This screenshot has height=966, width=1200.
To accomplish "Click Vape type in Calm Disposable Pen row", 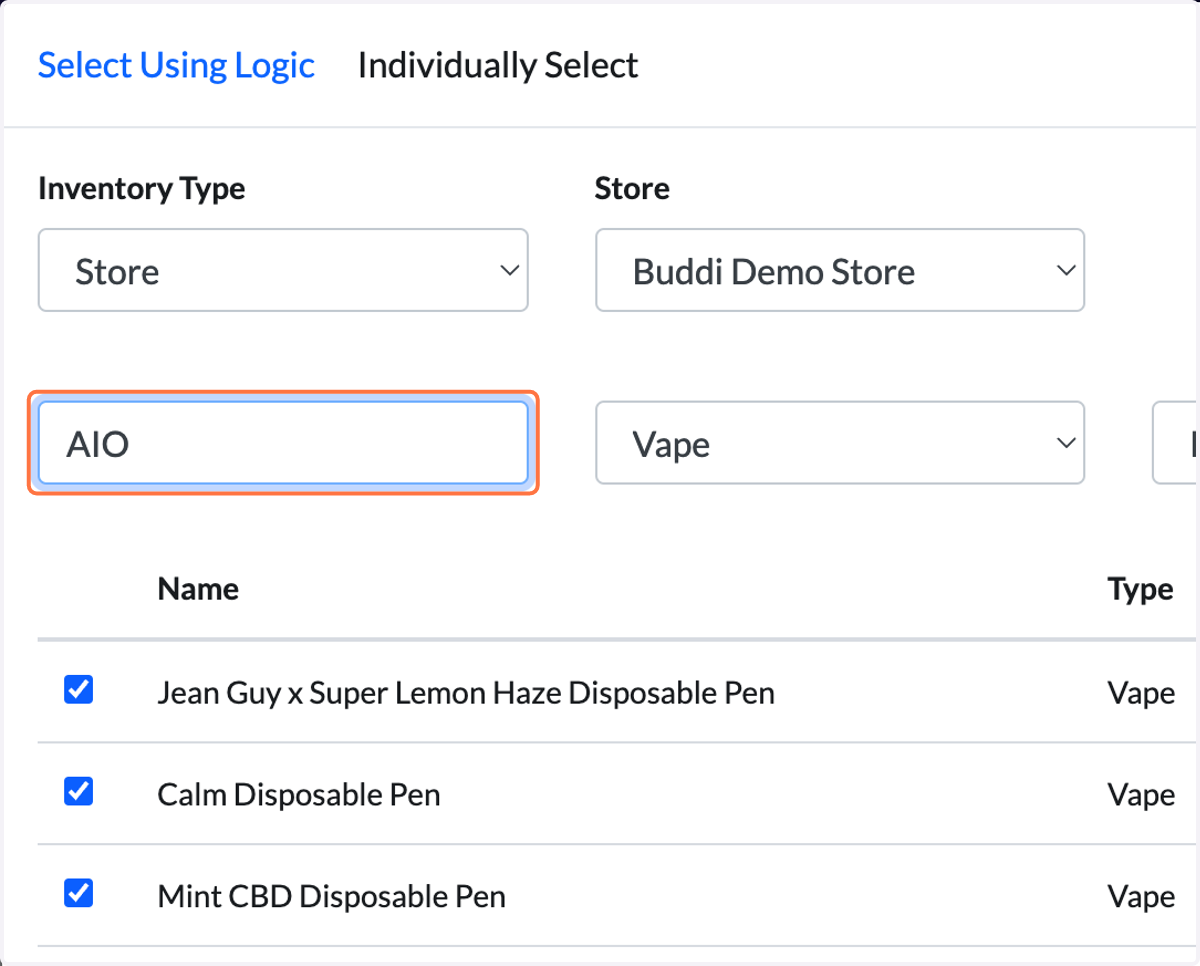I will [x=1141, y=795].
